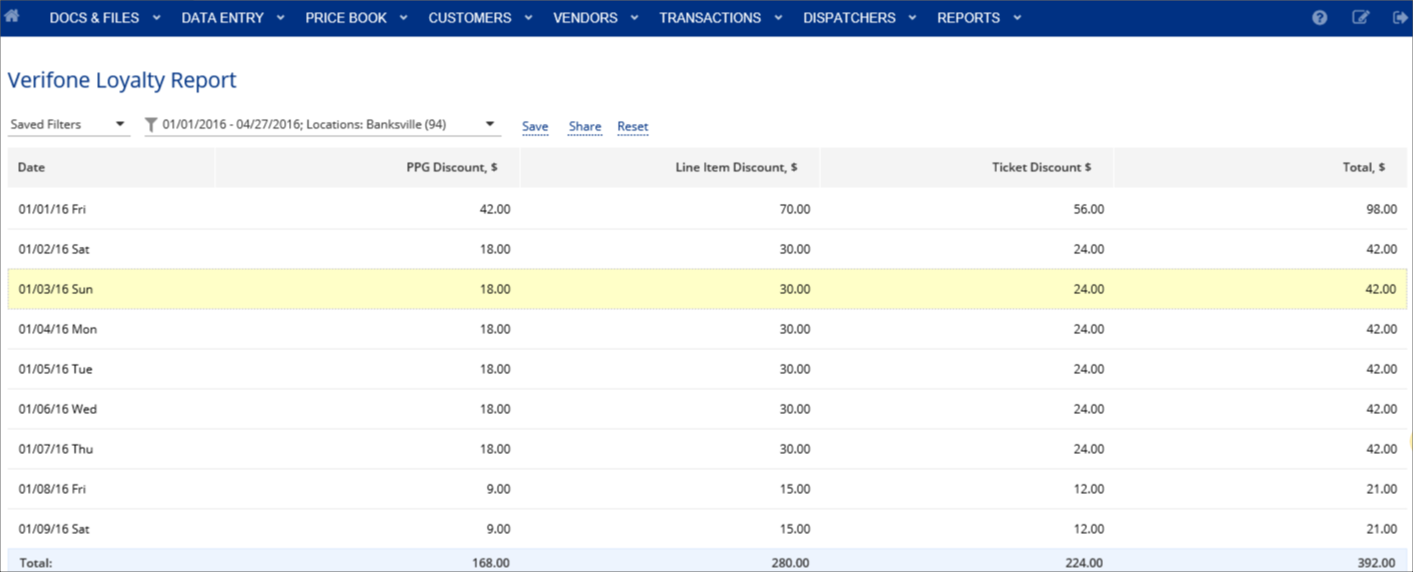
Task: Select the 01/06/16 Wed date cell
Action: [58, 409]
